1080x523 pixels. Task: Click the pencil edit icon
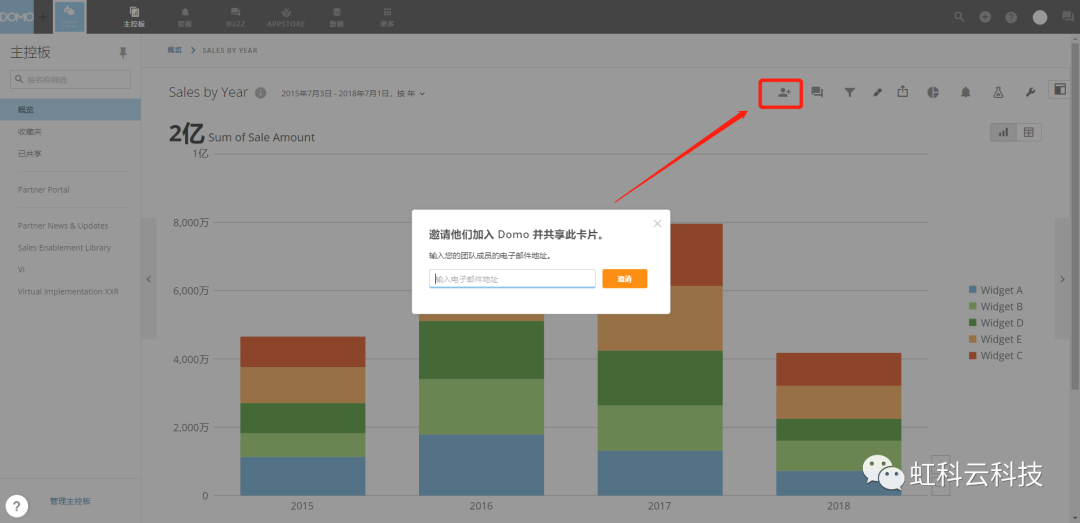878,92
